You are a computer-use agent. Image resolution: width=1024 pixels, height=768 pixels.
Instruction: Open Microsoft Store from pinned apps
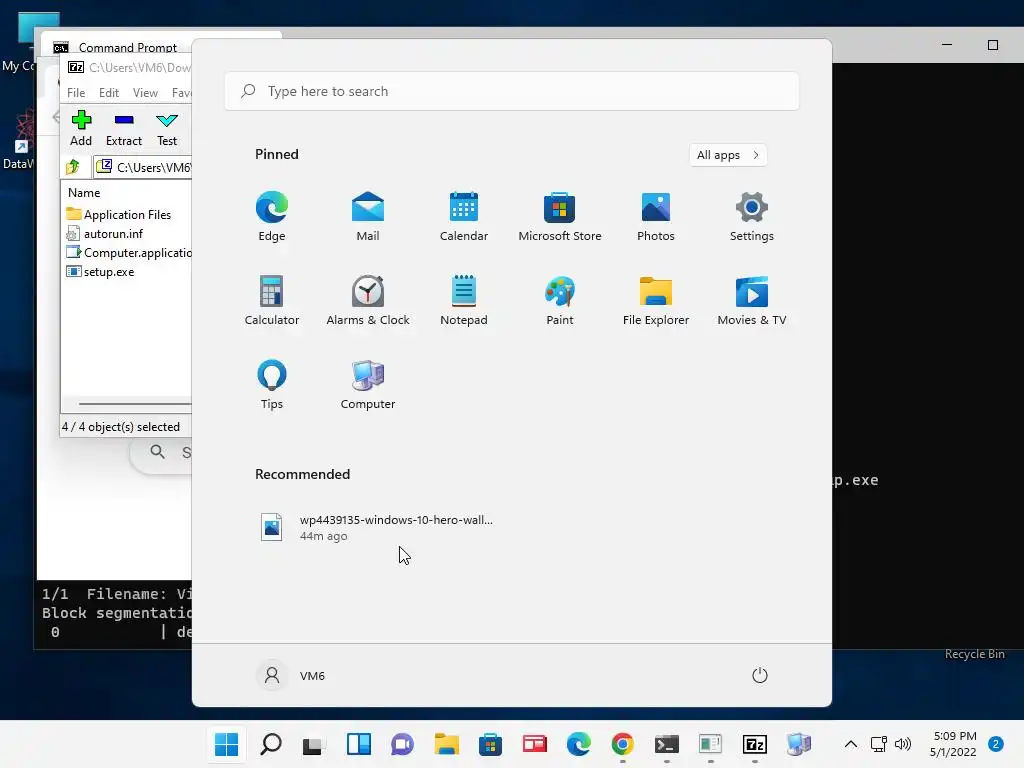pos(560,216)
